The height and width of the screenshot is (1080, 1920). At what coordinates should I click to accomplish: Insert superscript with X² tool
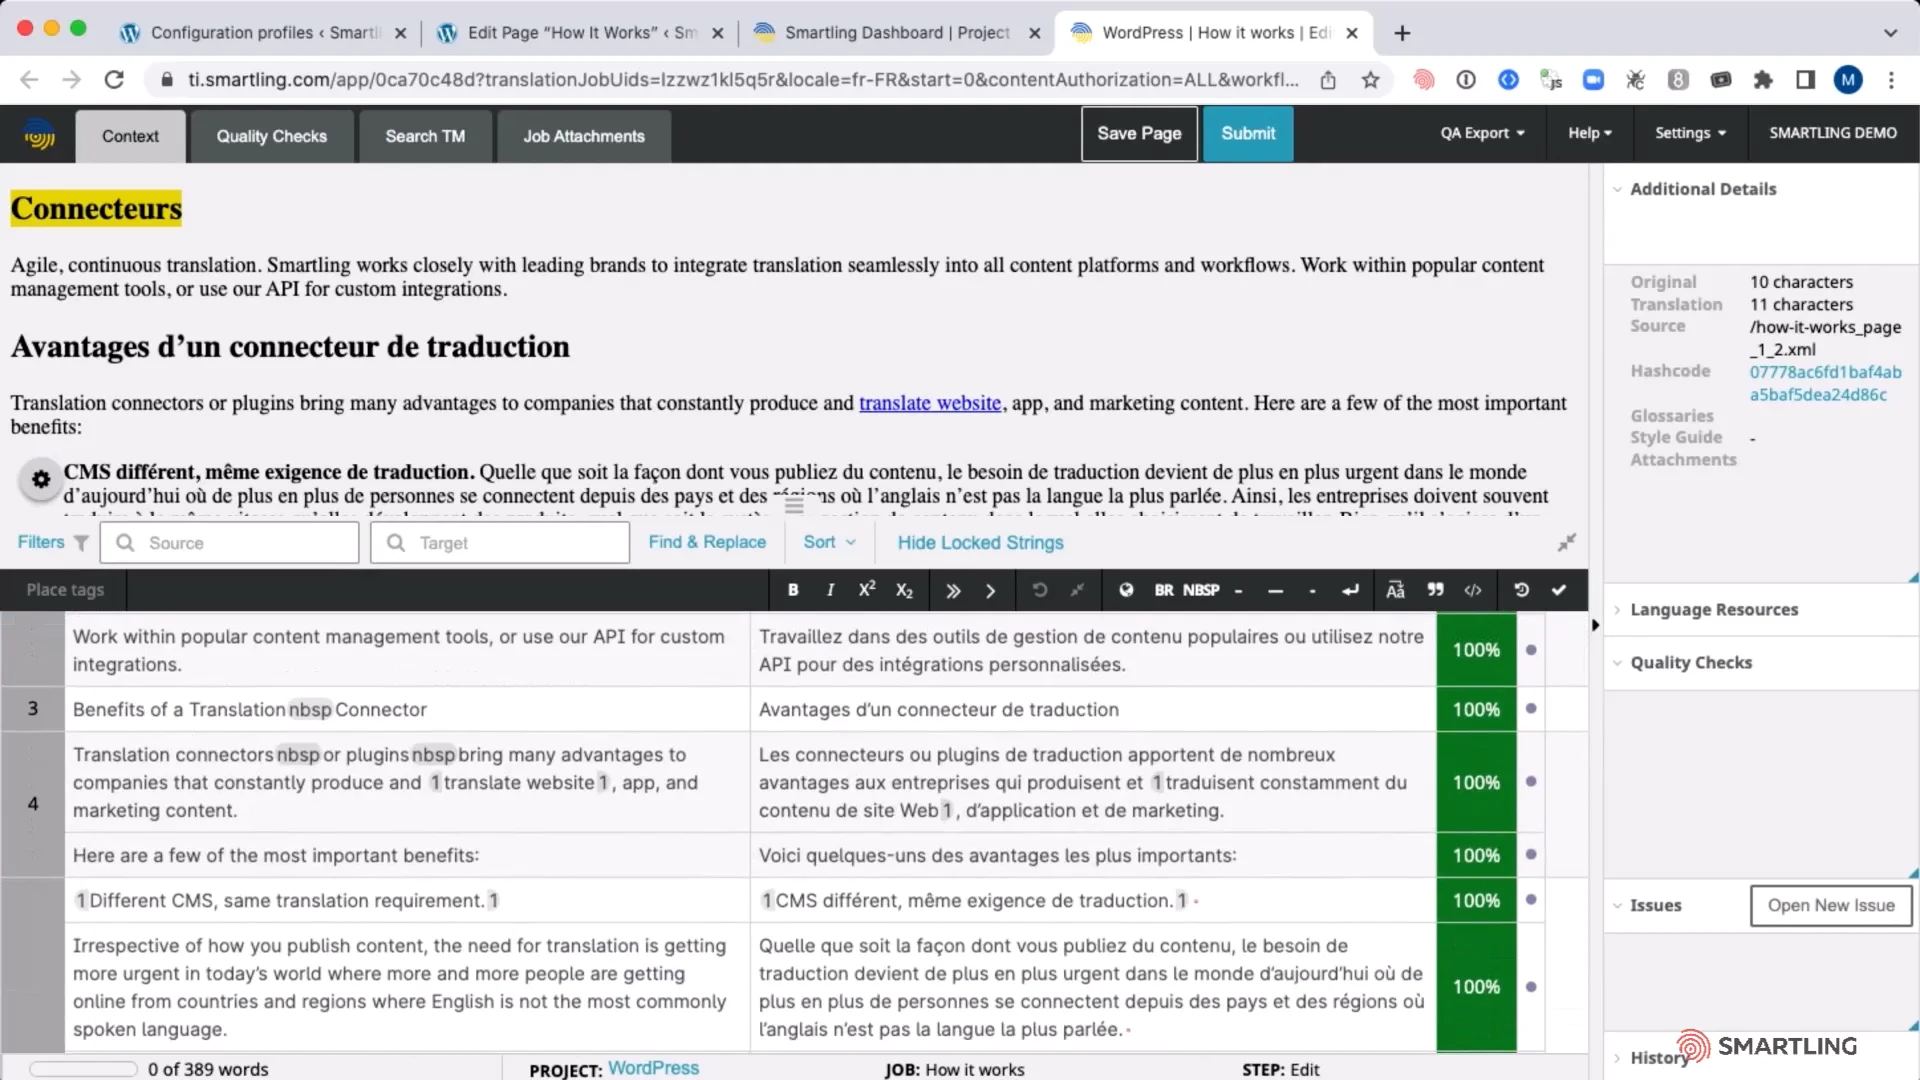point(867,590)
